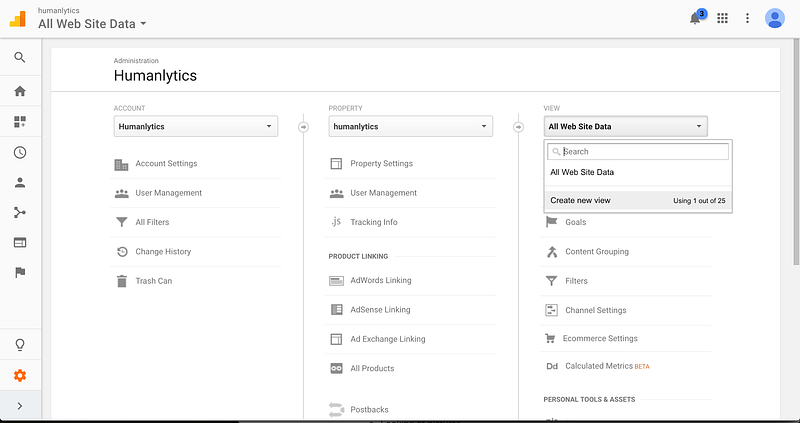Viewport: 800px width, 423px height.
Task: Expand sidebar with bottom chevron arrow
Action: [x=20, y=406]
